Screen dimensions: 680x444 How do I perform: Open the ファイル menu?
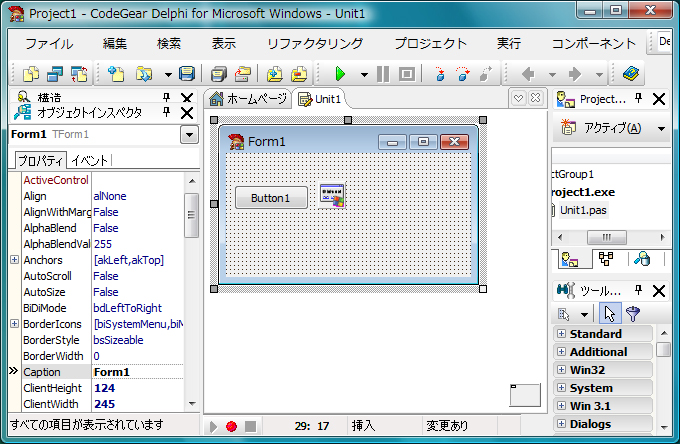(49, 43)
